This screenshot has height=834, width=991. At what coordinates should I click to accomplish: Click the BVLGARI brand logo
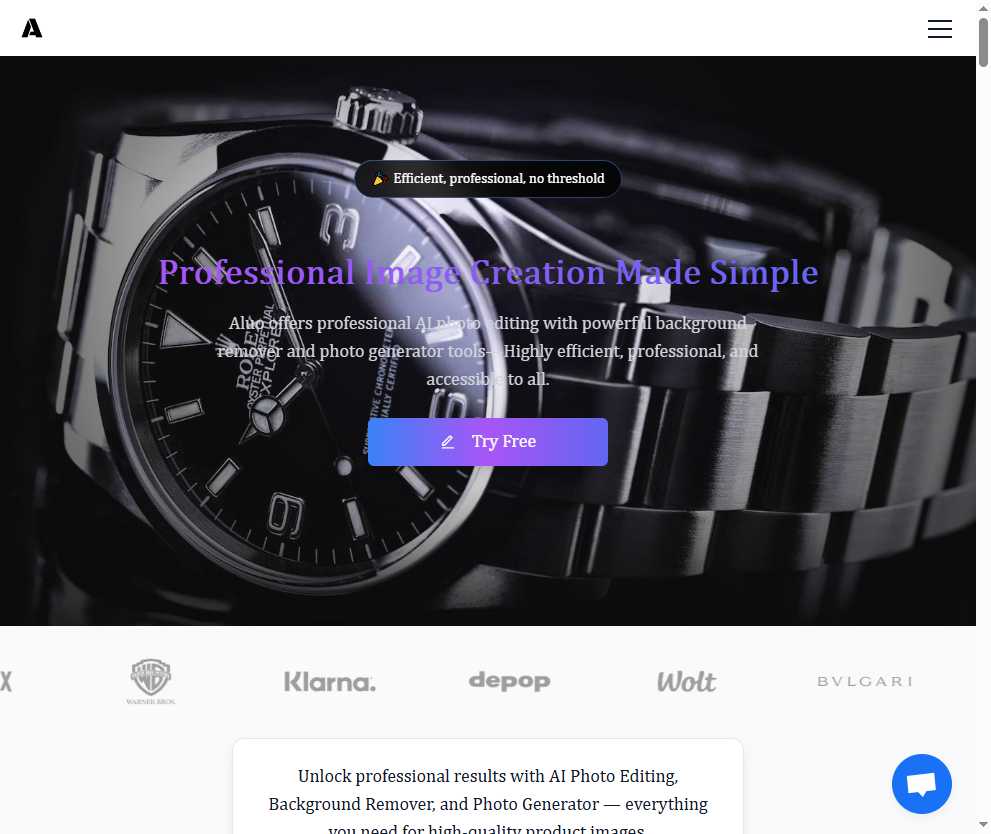pyautogui.click(x=865, y=681)
